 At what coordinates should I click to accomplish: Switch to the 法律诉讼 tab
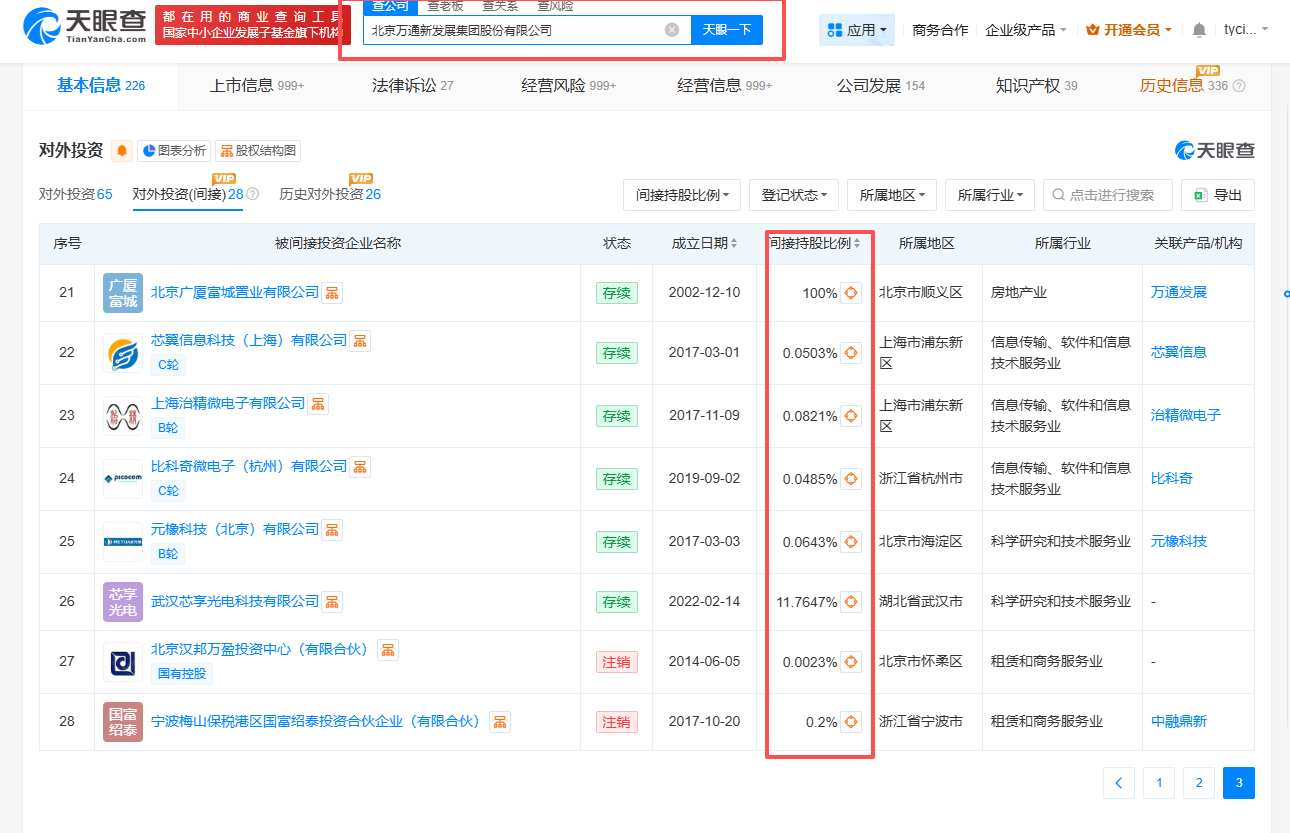(413, 86)
